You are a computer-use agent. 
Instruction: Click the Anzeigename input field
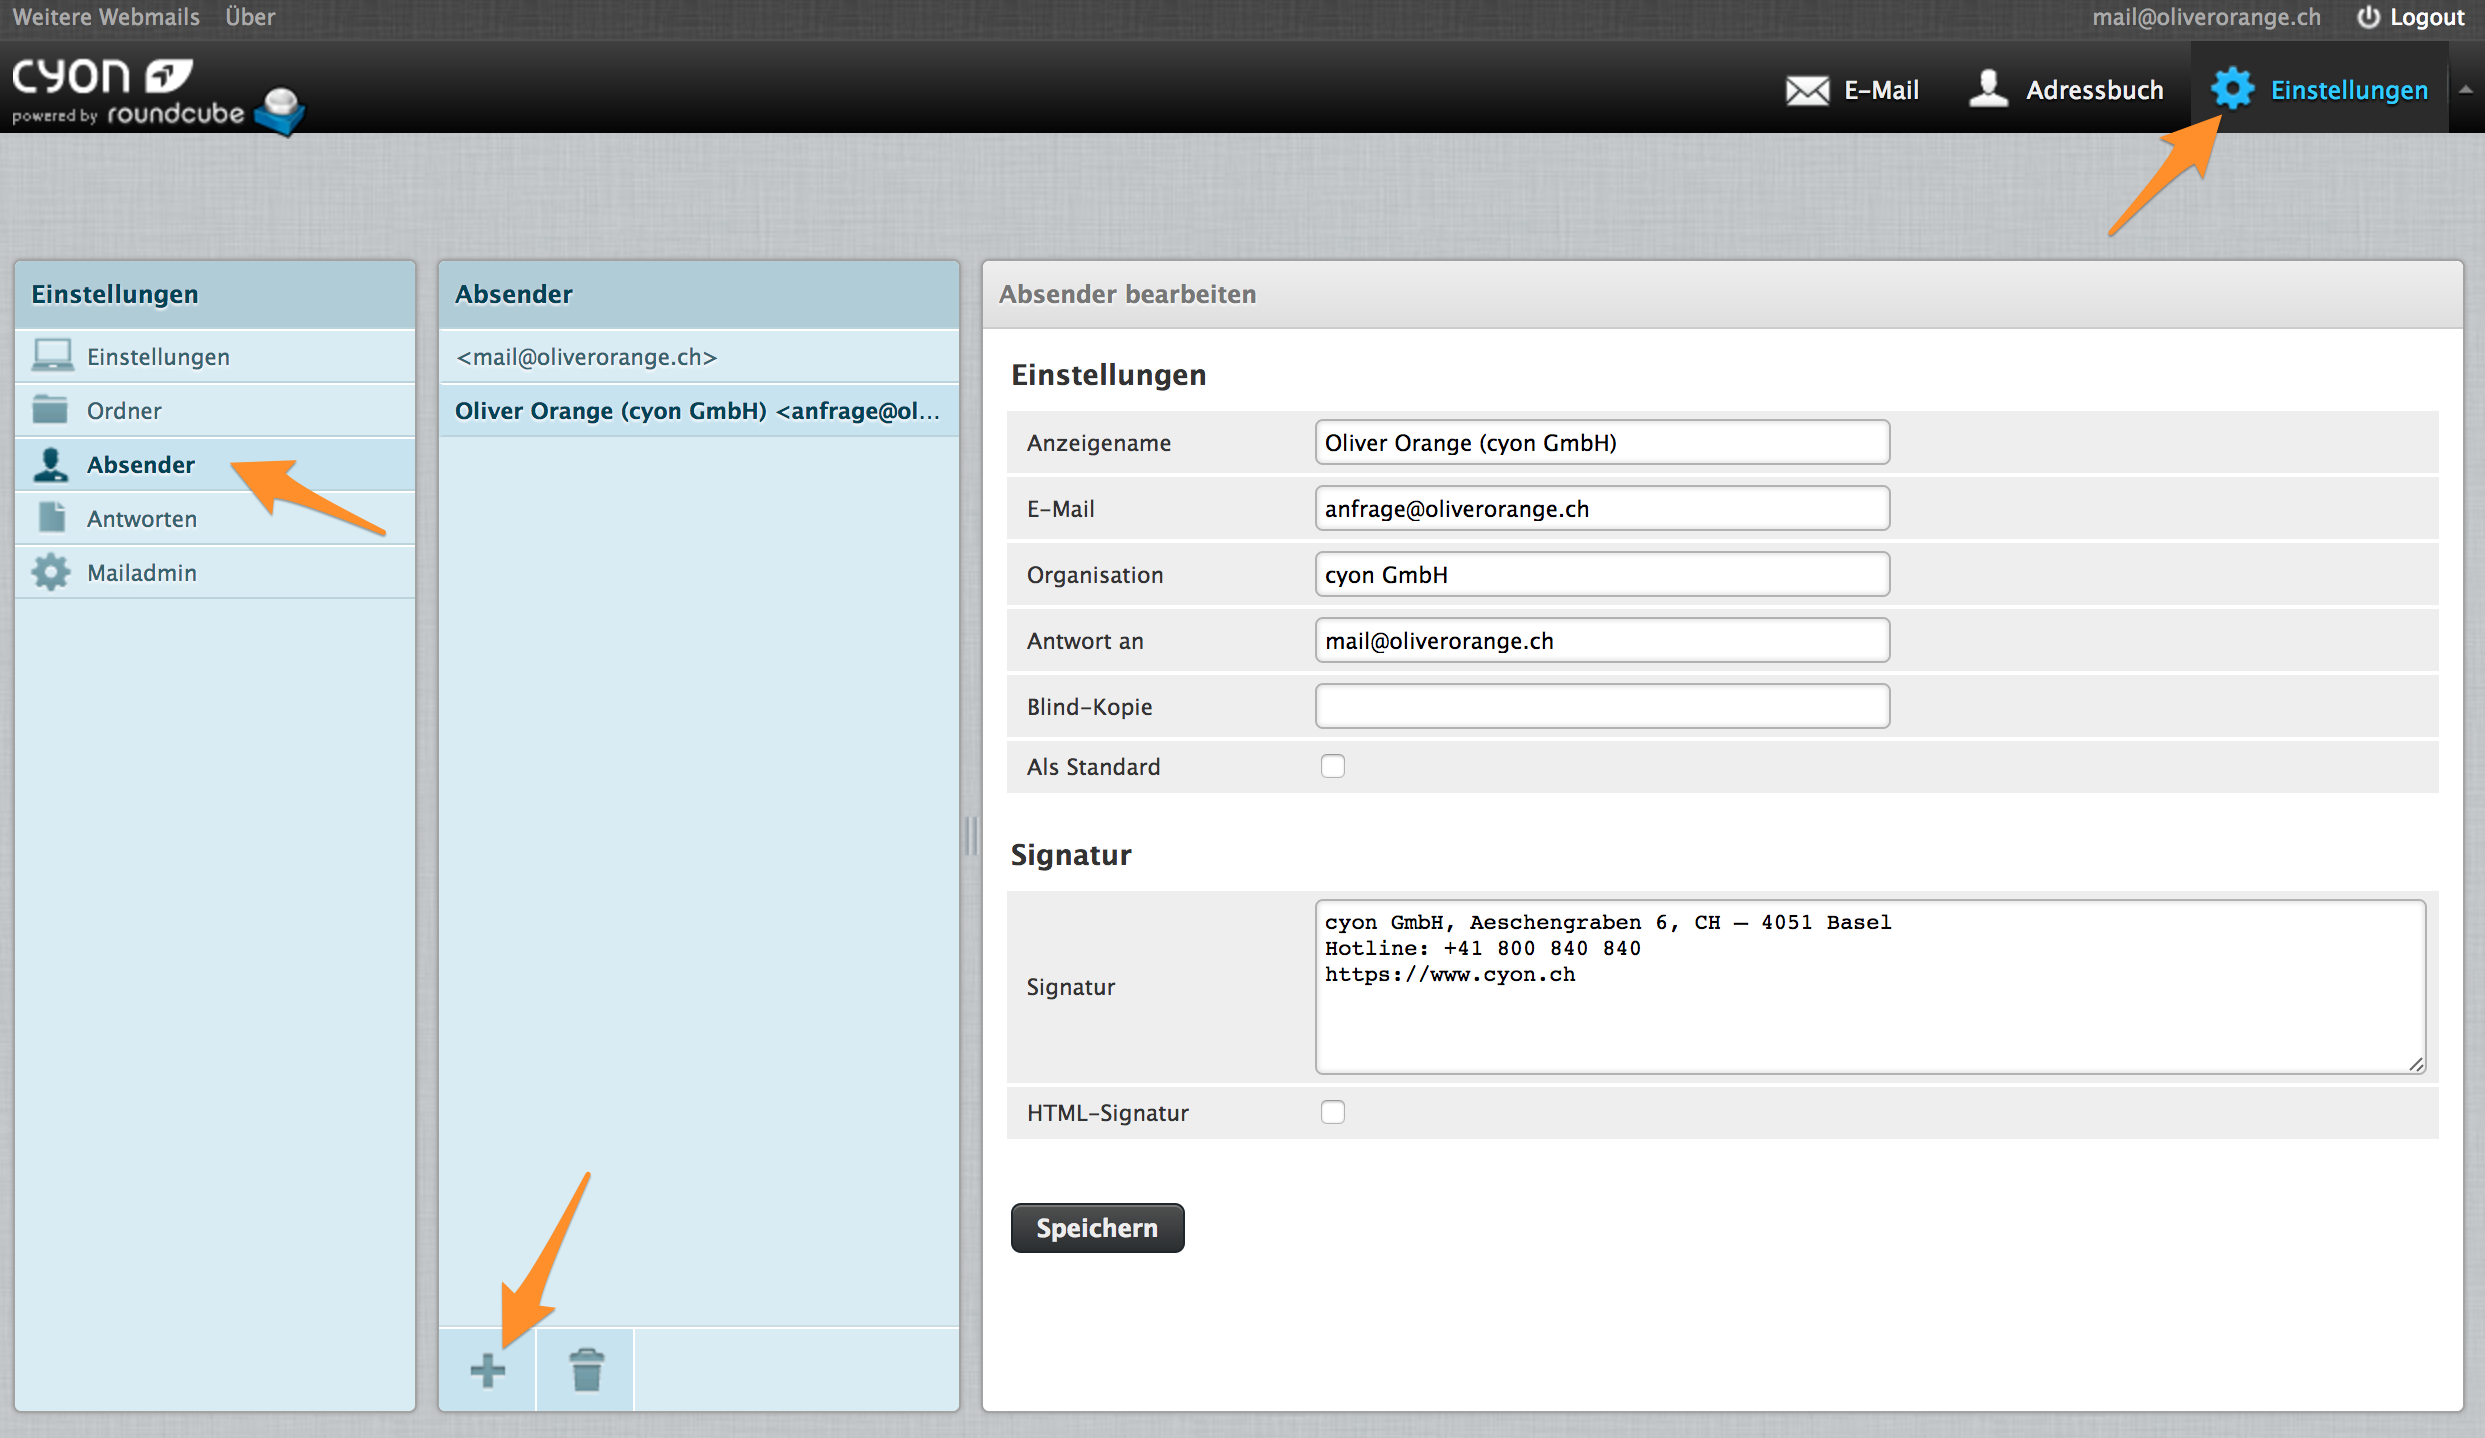[1602, 442]
